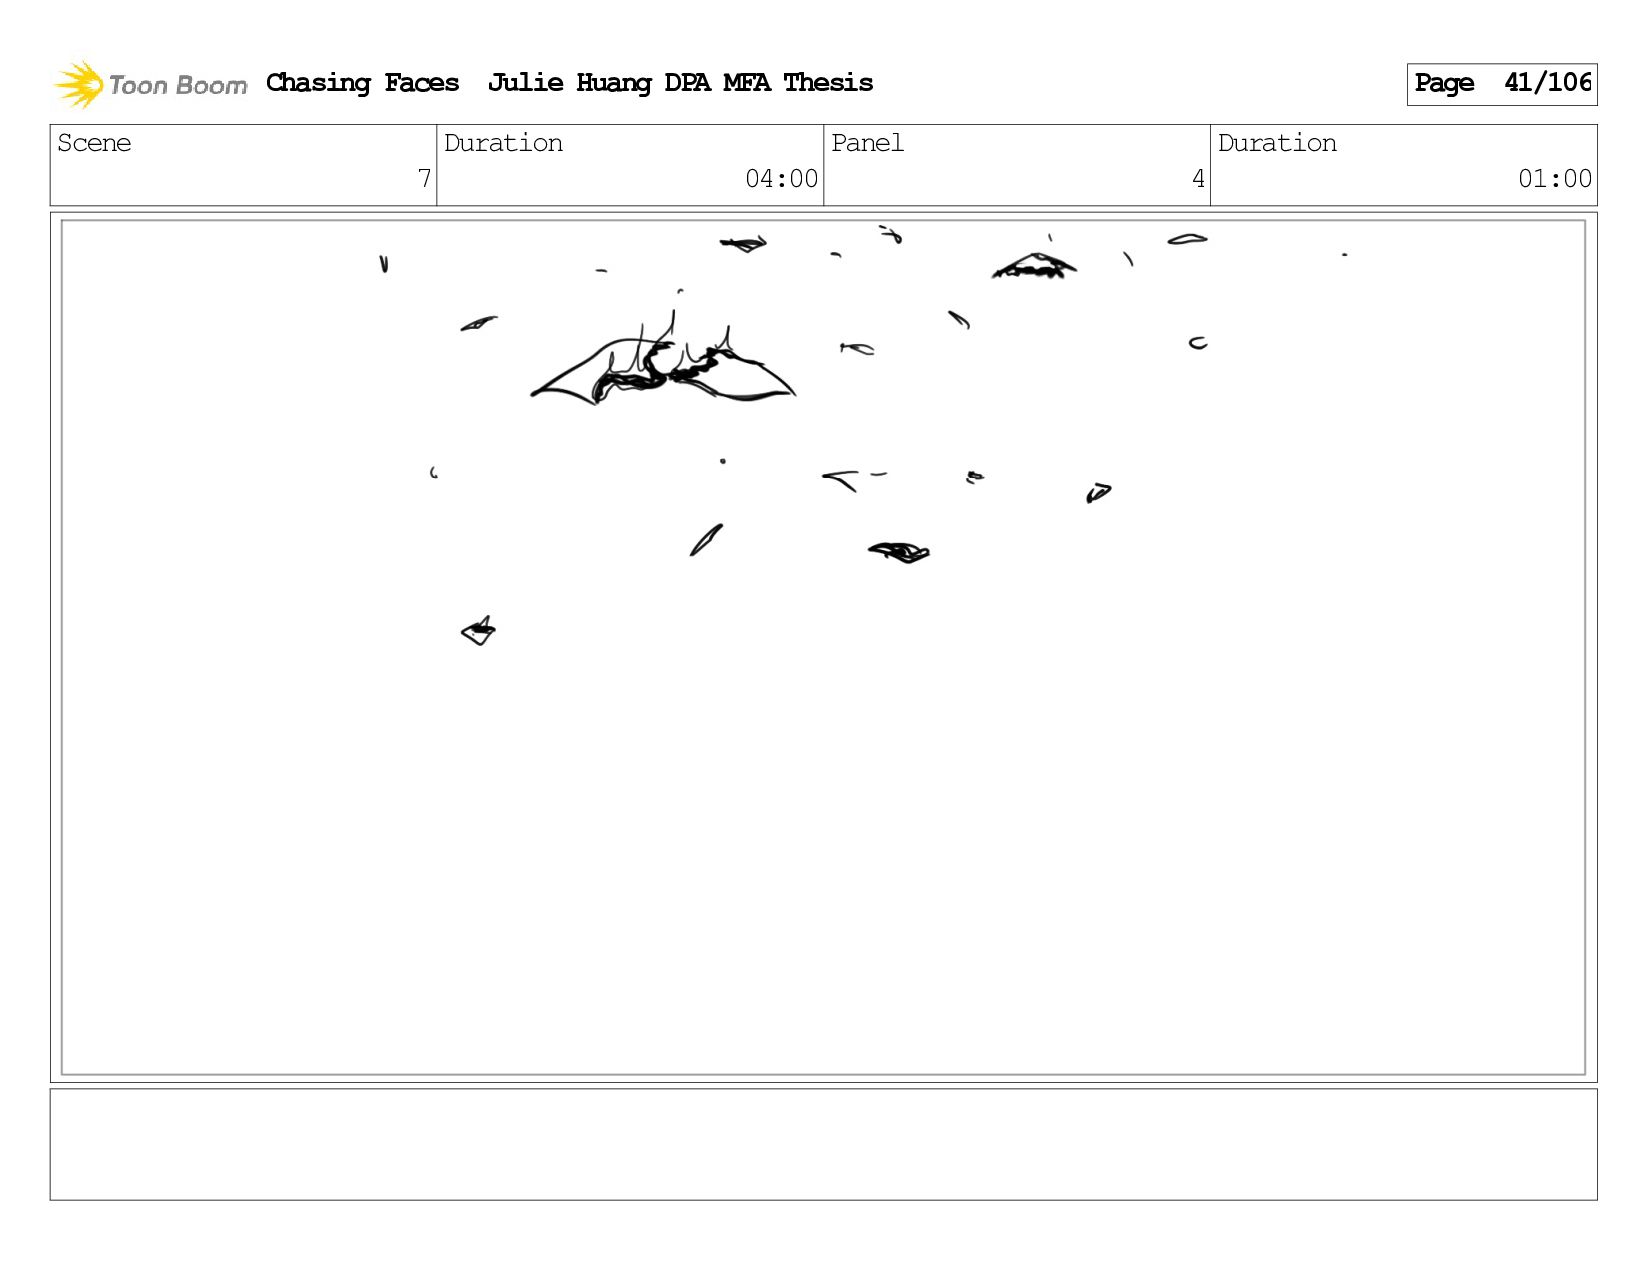Click the Toon Boom logo

[150, 85]
